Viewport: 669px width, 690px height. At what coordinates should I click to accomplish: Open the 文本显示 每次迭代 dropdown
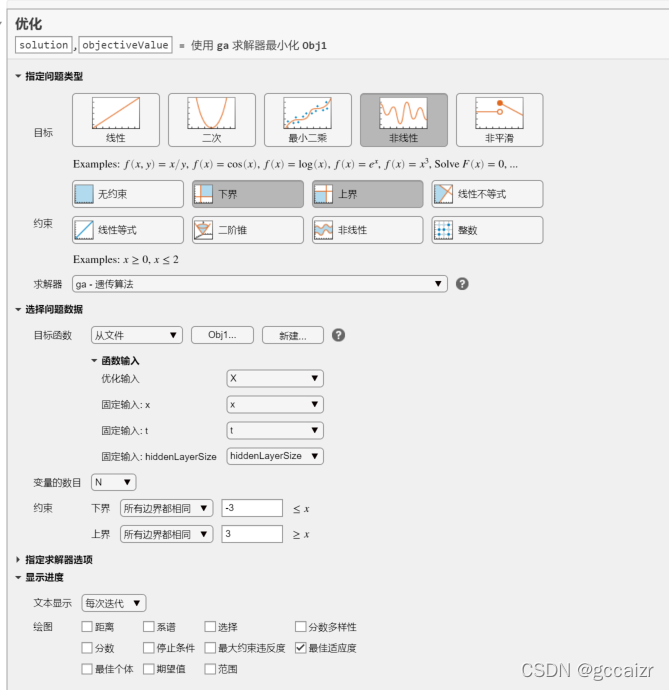point(114,603)
